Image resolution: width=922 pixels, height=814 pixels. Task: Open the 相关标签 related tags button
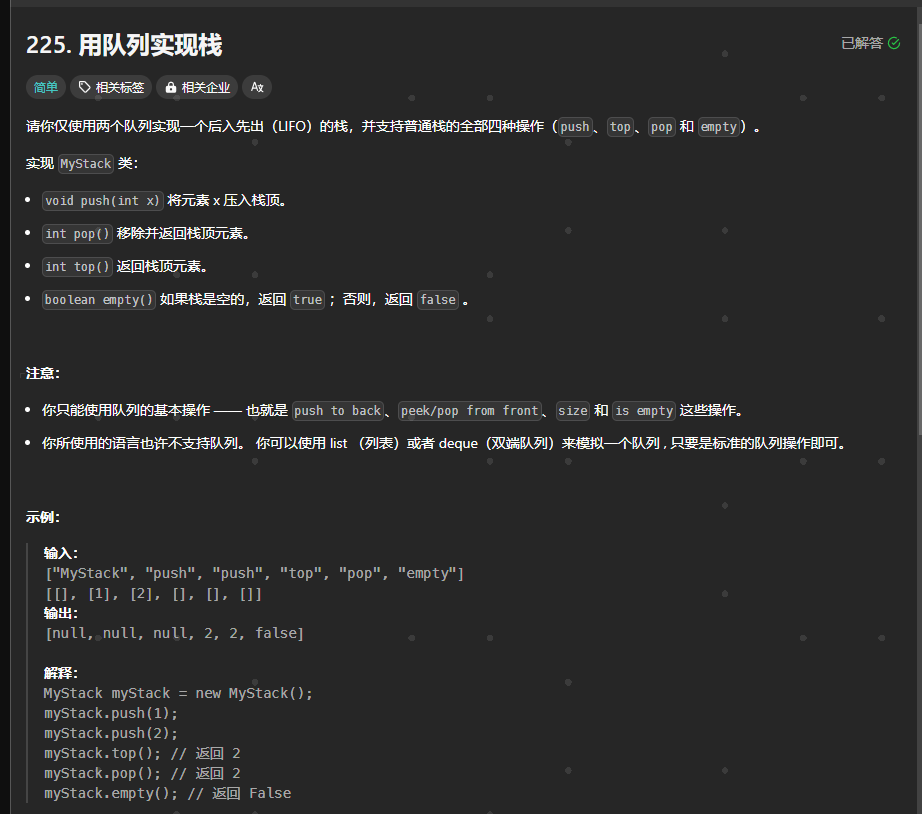tap(111, 88)
